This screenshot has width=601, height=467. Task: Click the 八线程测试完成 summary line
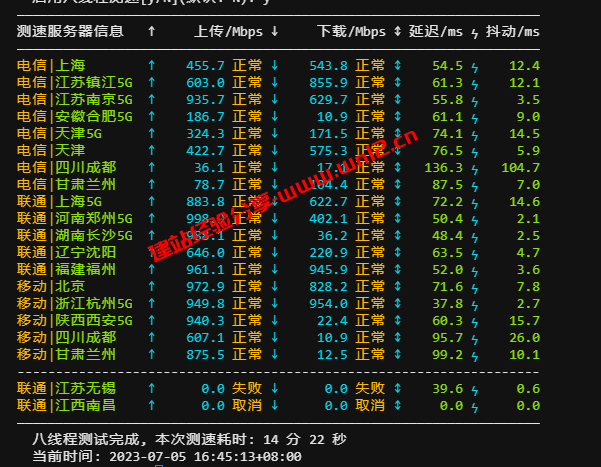[x=190, y=439]
